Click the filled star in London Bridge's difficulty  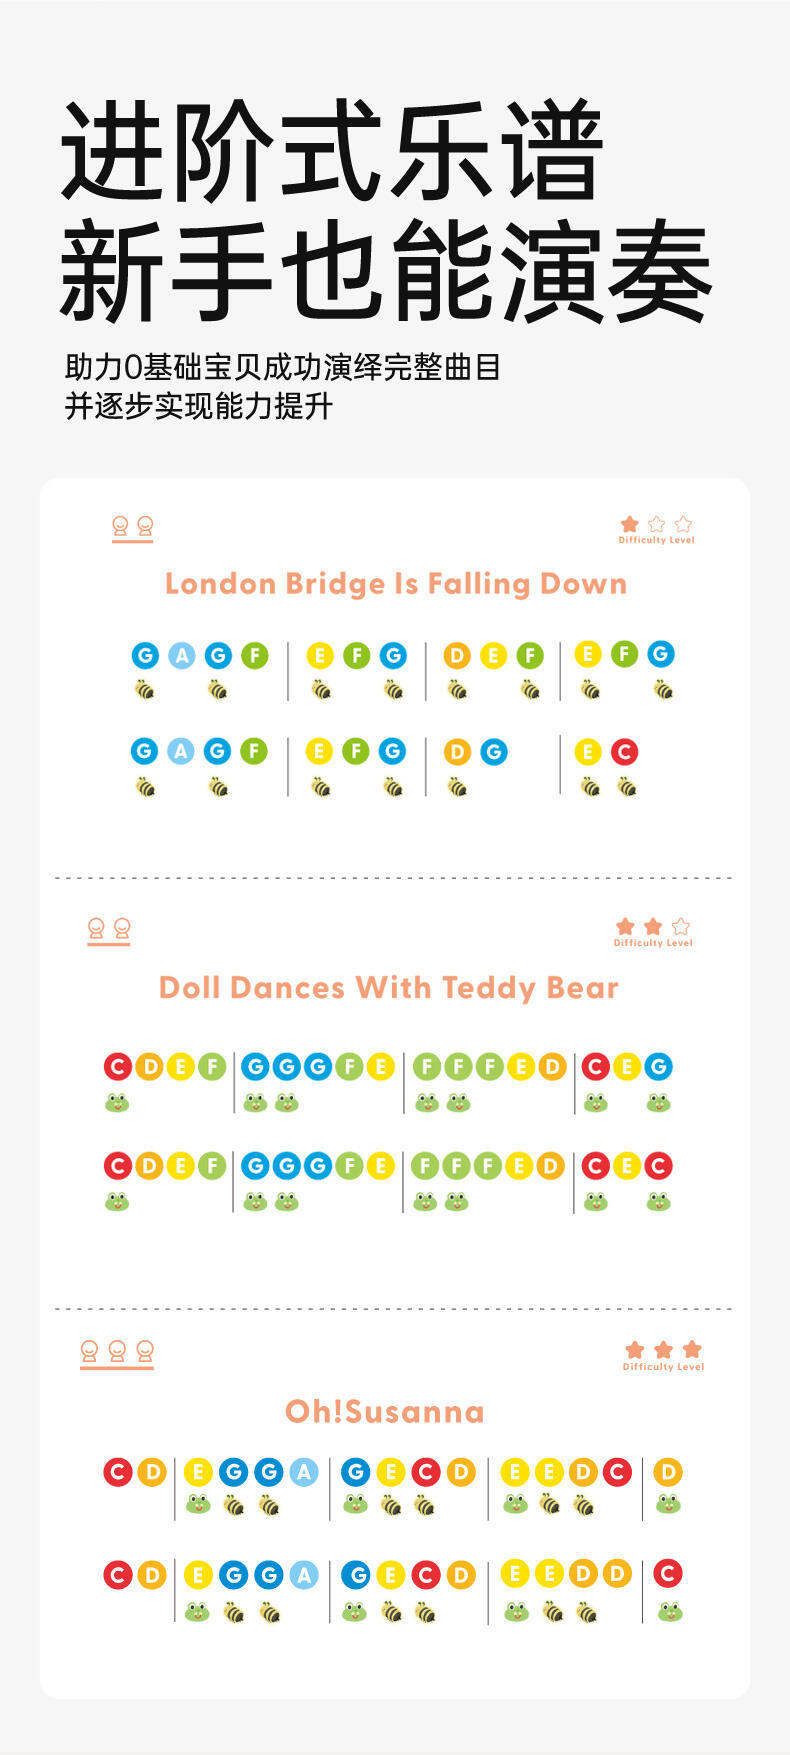[629, 524]
